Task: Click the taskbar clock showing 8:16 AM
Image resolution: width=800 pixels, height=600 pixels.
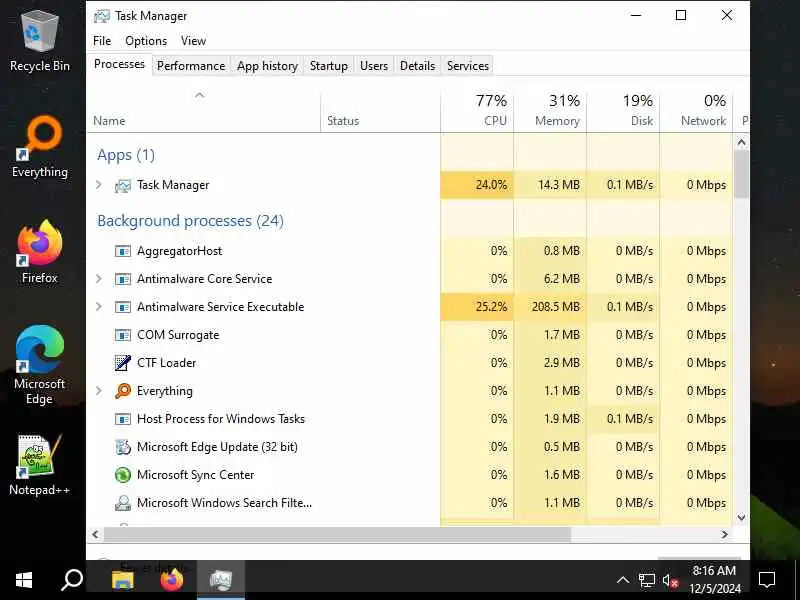Action: click(714, 580)
